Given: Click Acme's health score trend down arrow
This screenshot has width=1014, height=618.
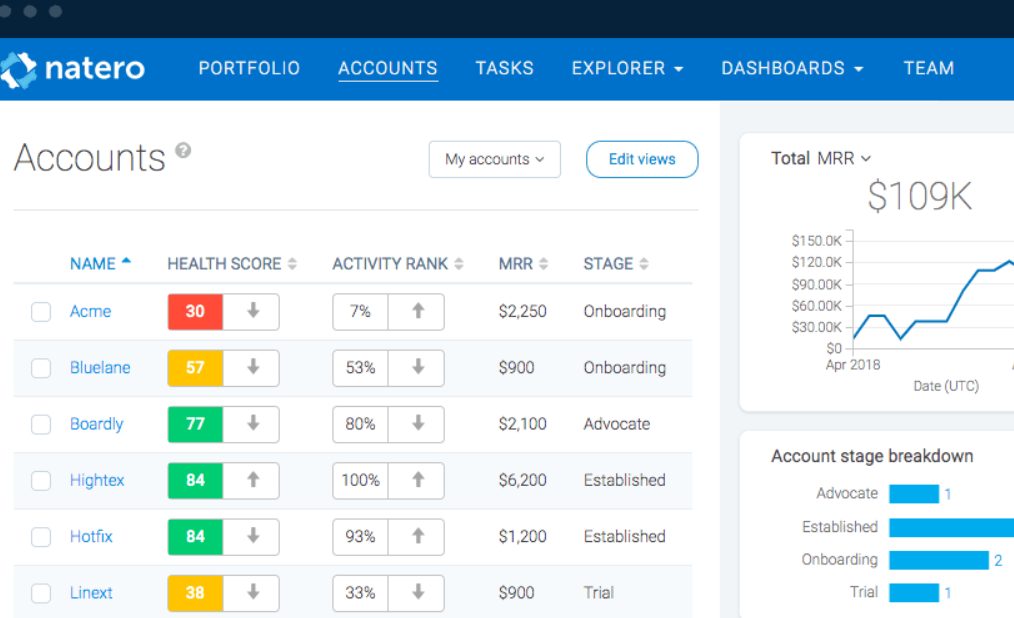Looking at the screenshot, I should [x=253, y=311].
